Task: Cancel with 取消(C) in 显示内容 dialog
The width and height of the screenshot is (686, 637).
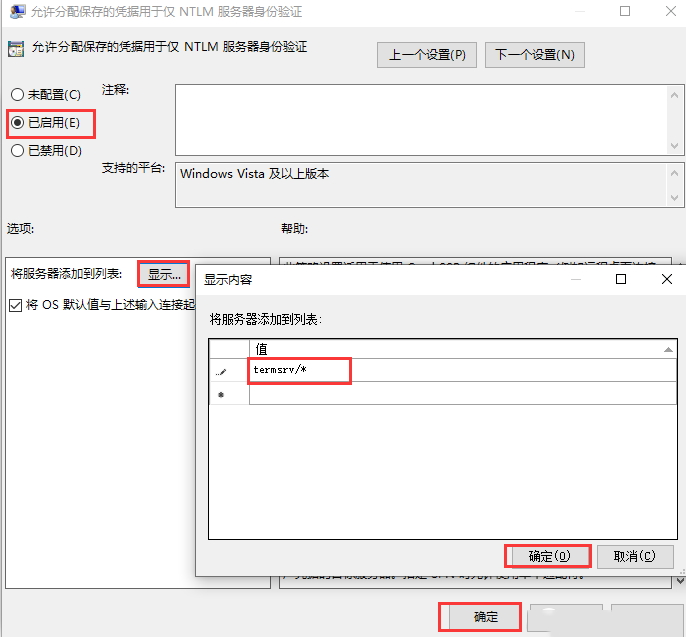Action: coord(634,556)
